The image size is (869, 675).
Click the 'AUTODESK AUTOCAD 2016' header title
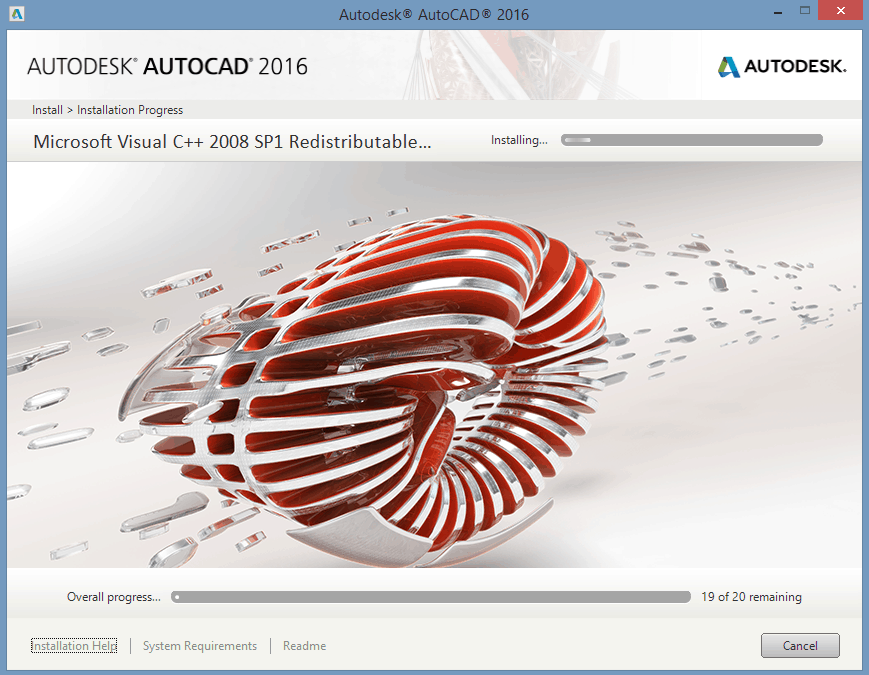click(167, 67)
